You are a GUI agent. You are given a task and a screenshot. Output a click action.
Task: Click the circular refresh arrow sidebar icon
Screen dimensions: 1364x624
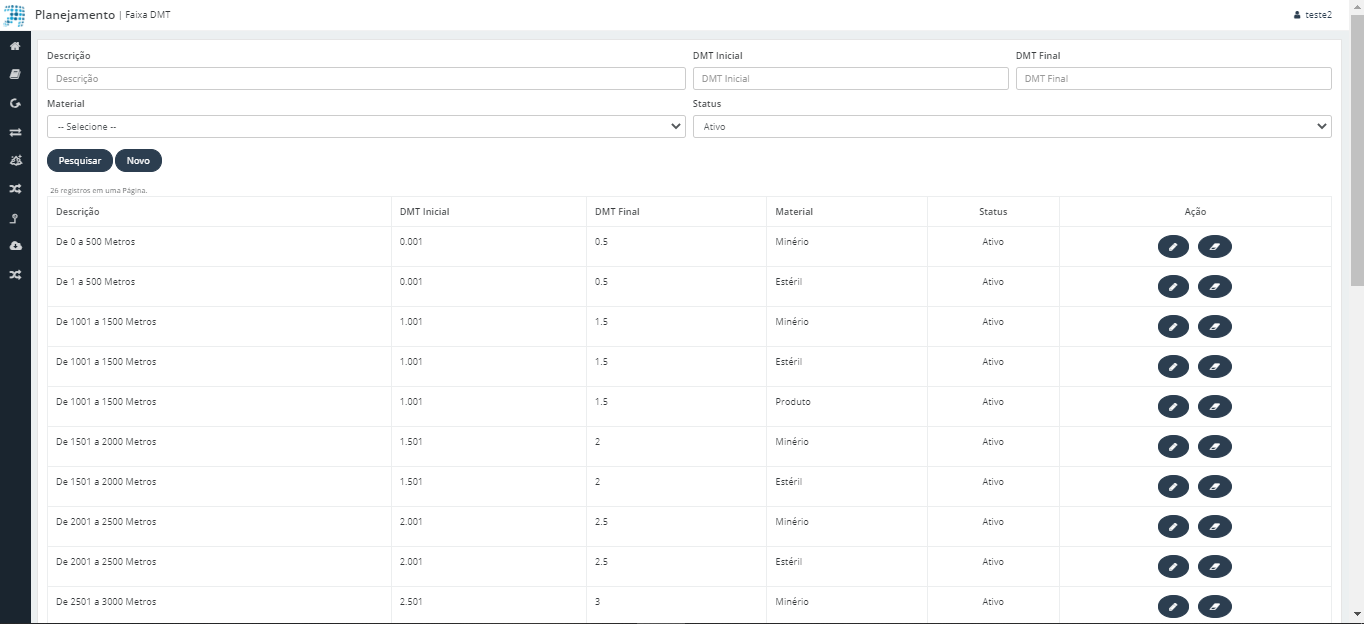click(x=15, y=103)
